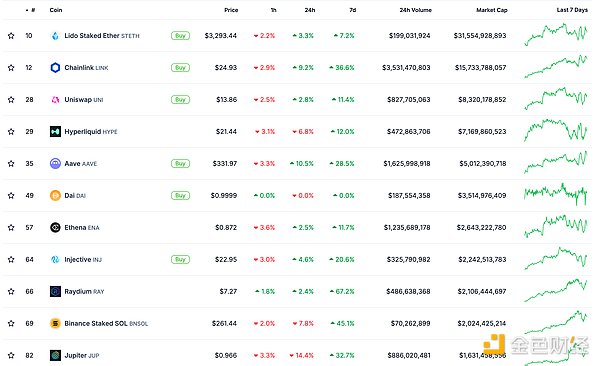This screenshot has width=600, height=366.
Task: Open the Dai 7-day sparkline chart
Action: tap(555, 194)
